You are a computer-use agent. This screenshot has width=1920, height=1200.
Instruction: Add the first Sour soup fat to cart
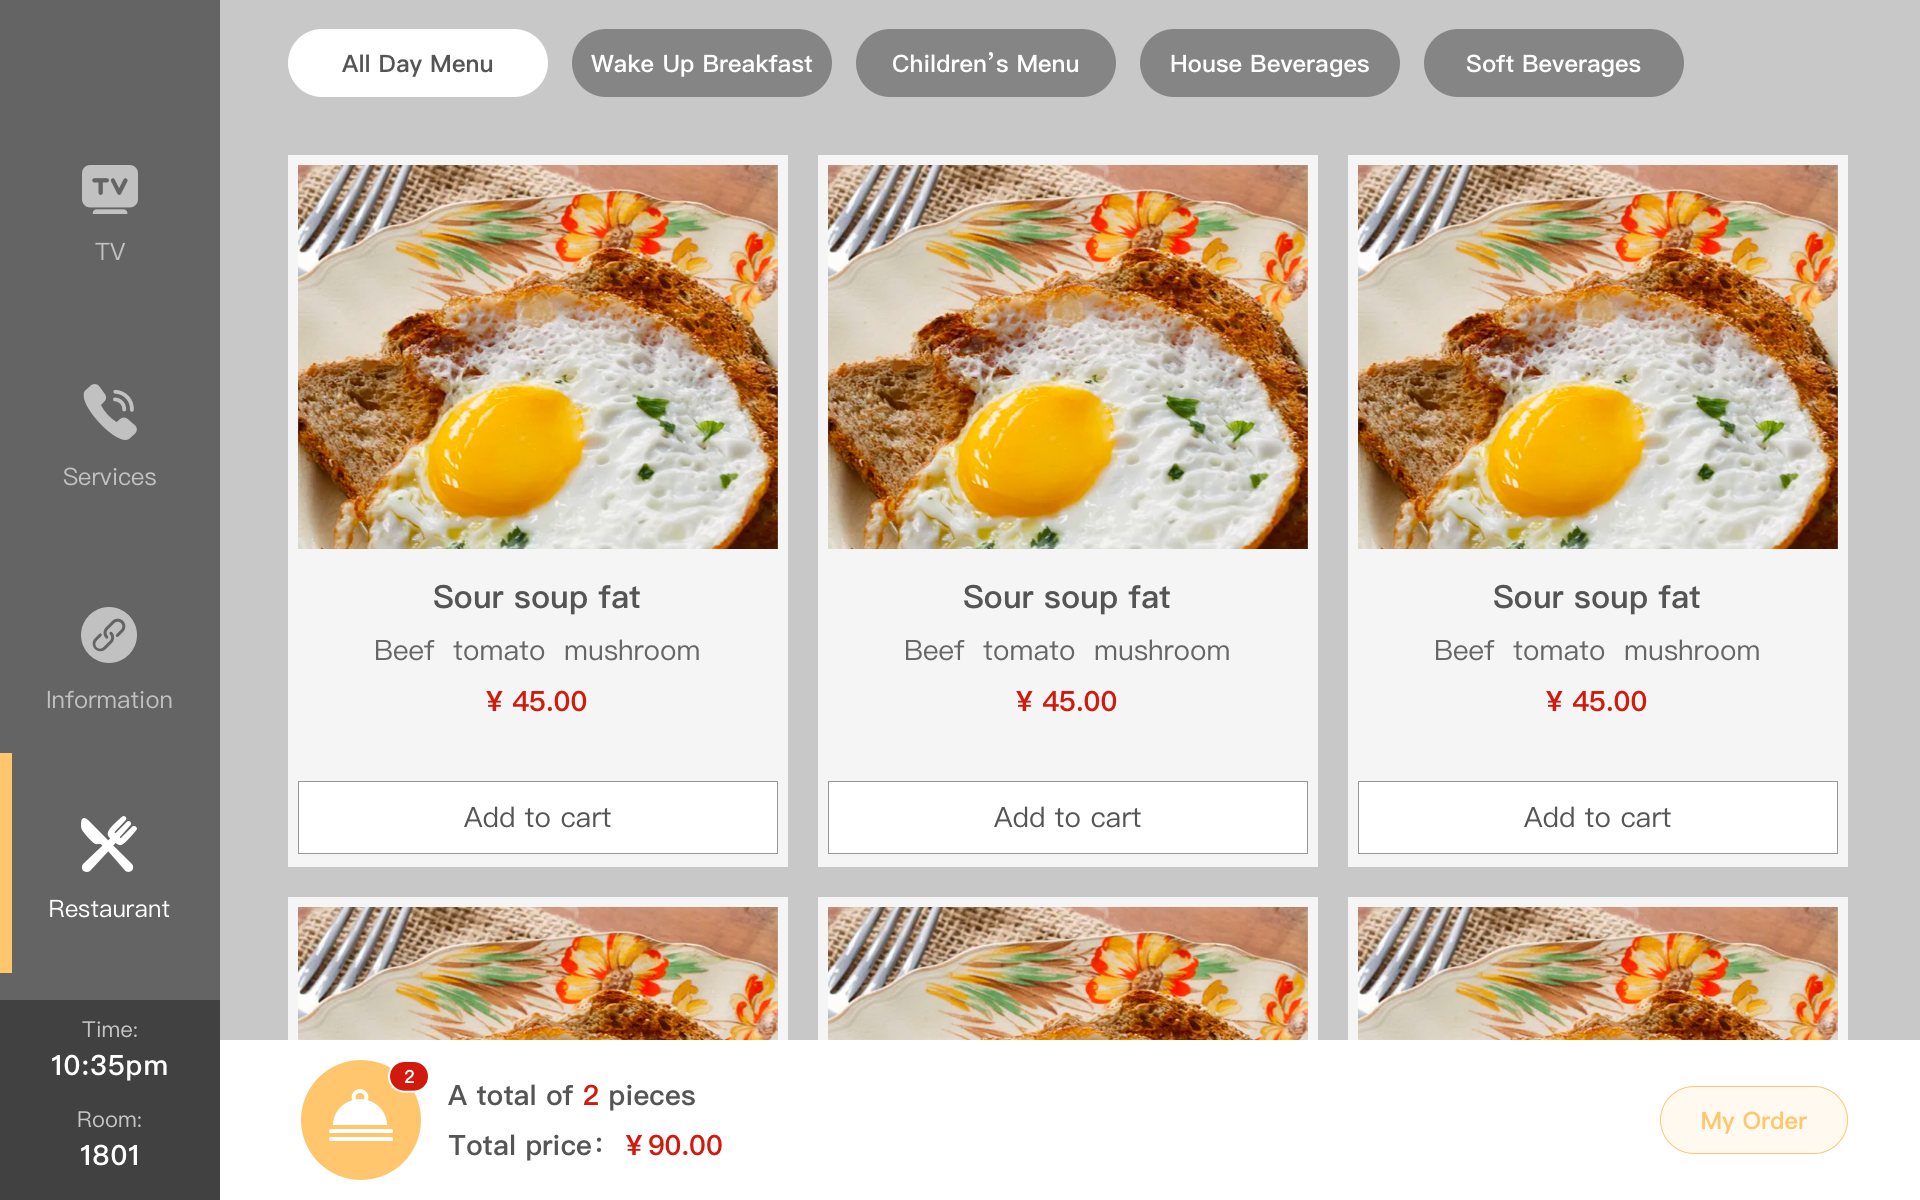[537, 817]
